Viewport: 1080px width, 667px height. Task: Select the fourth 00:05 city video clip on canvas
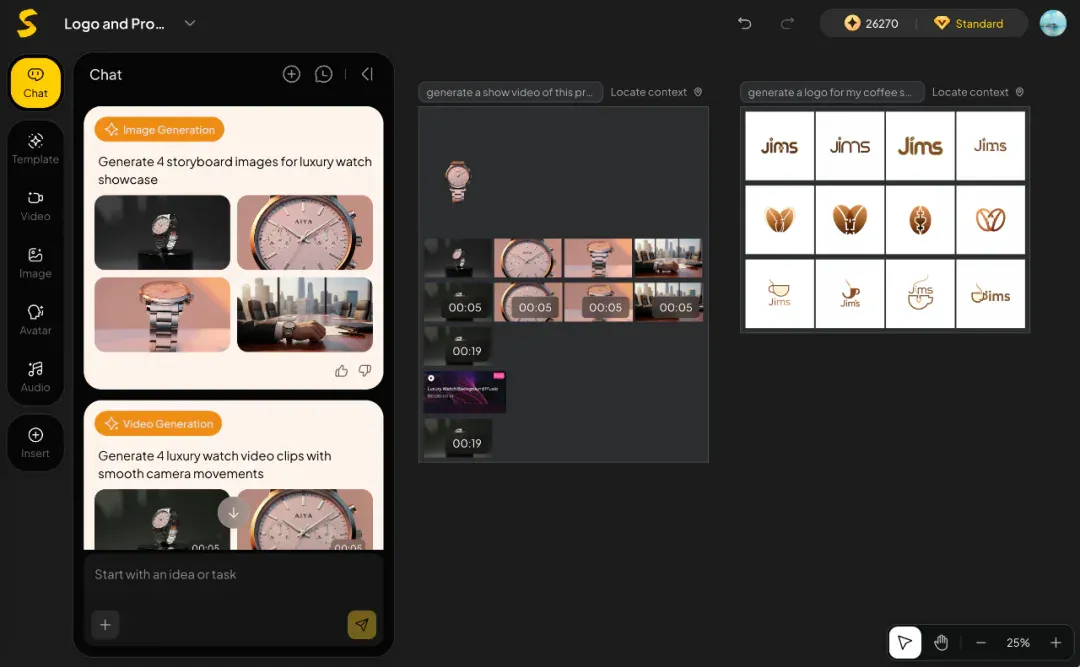click(x=669, y=301)
